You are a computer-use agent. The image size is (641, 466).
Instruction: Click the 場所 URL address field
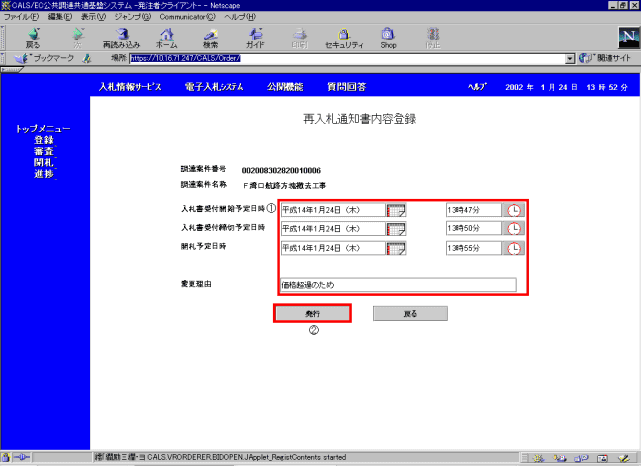[347, 58]
